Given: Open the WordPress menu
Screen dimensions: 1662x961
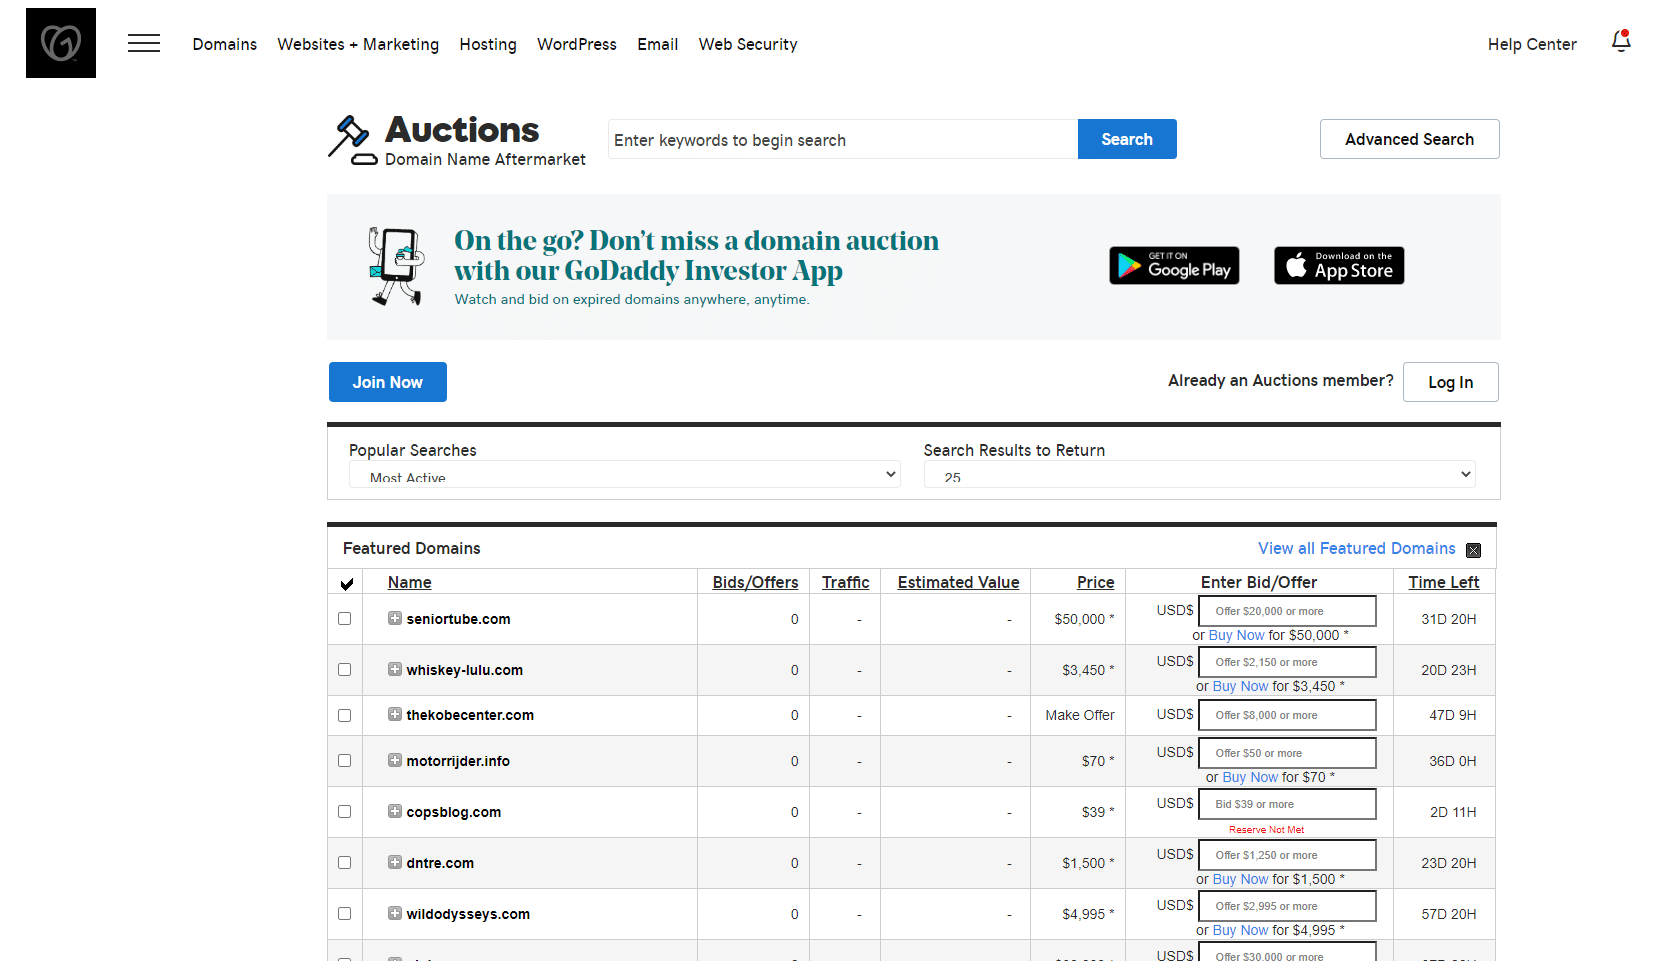Looking at the screenshot, I should tap(577, 44).
